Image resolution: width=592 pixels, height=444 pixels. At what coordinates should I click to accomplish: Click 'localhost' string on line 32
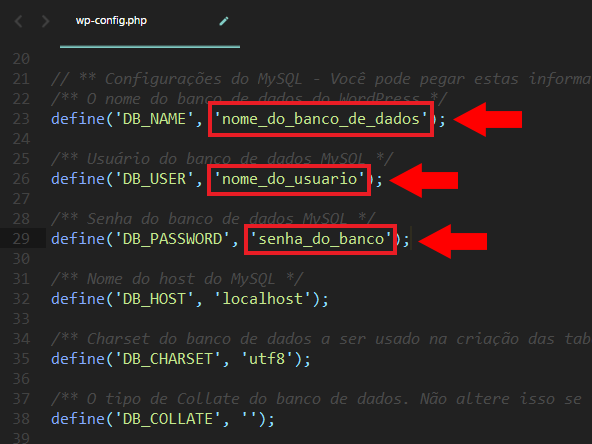262,299
